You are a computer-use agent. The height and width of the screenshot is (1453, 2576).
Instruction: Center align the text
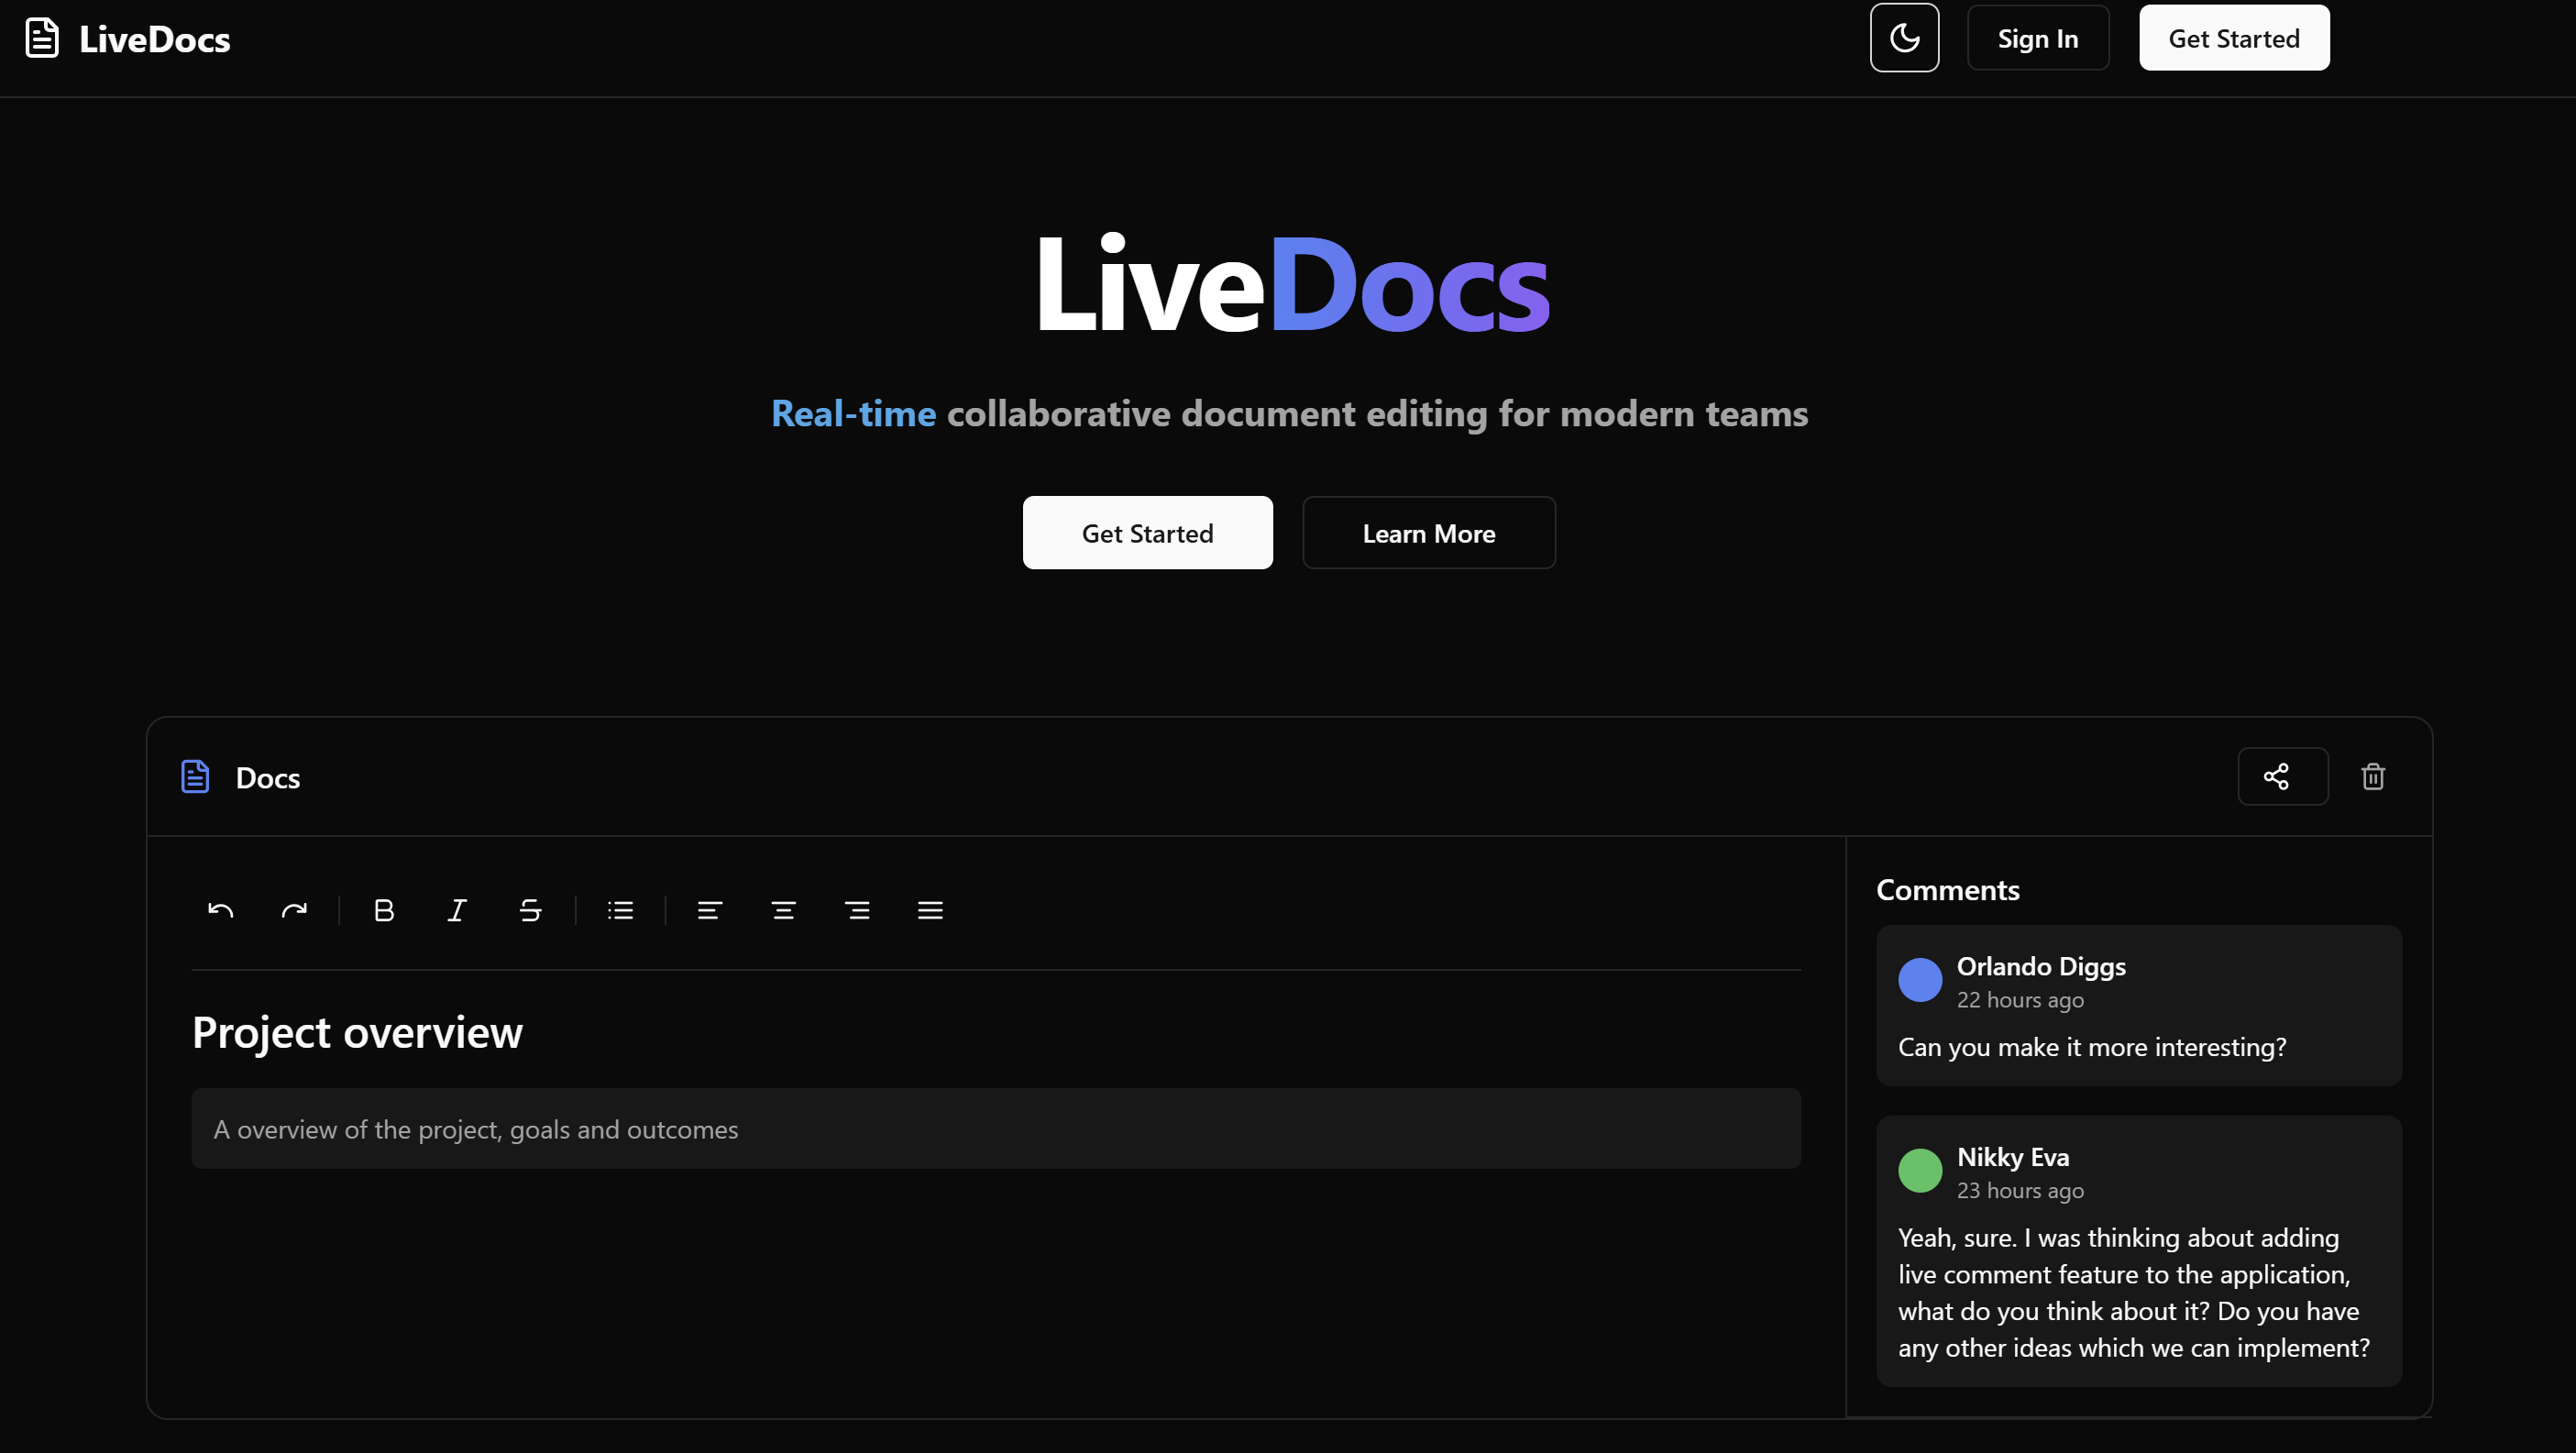[x=783, y=910]
